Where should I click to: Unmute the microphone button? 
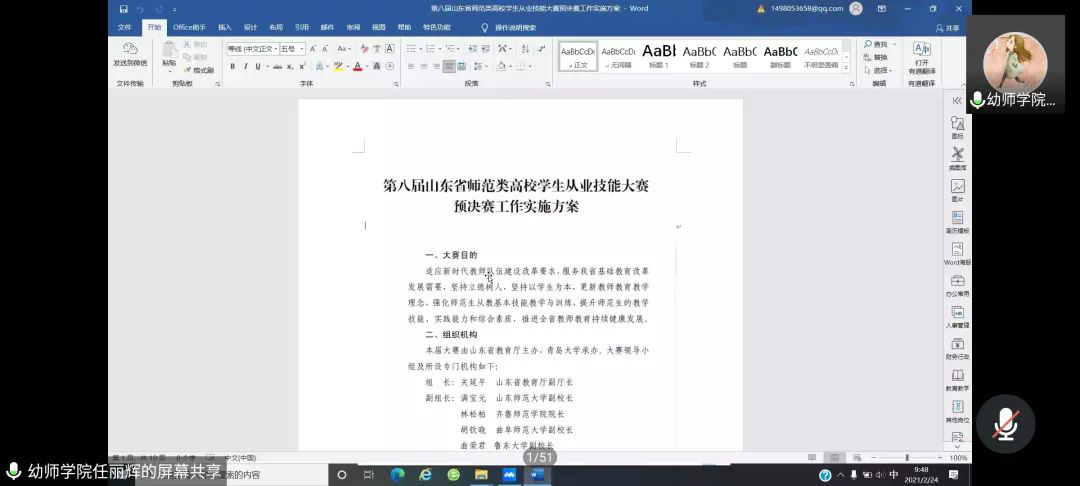(x=1005, y=424)
